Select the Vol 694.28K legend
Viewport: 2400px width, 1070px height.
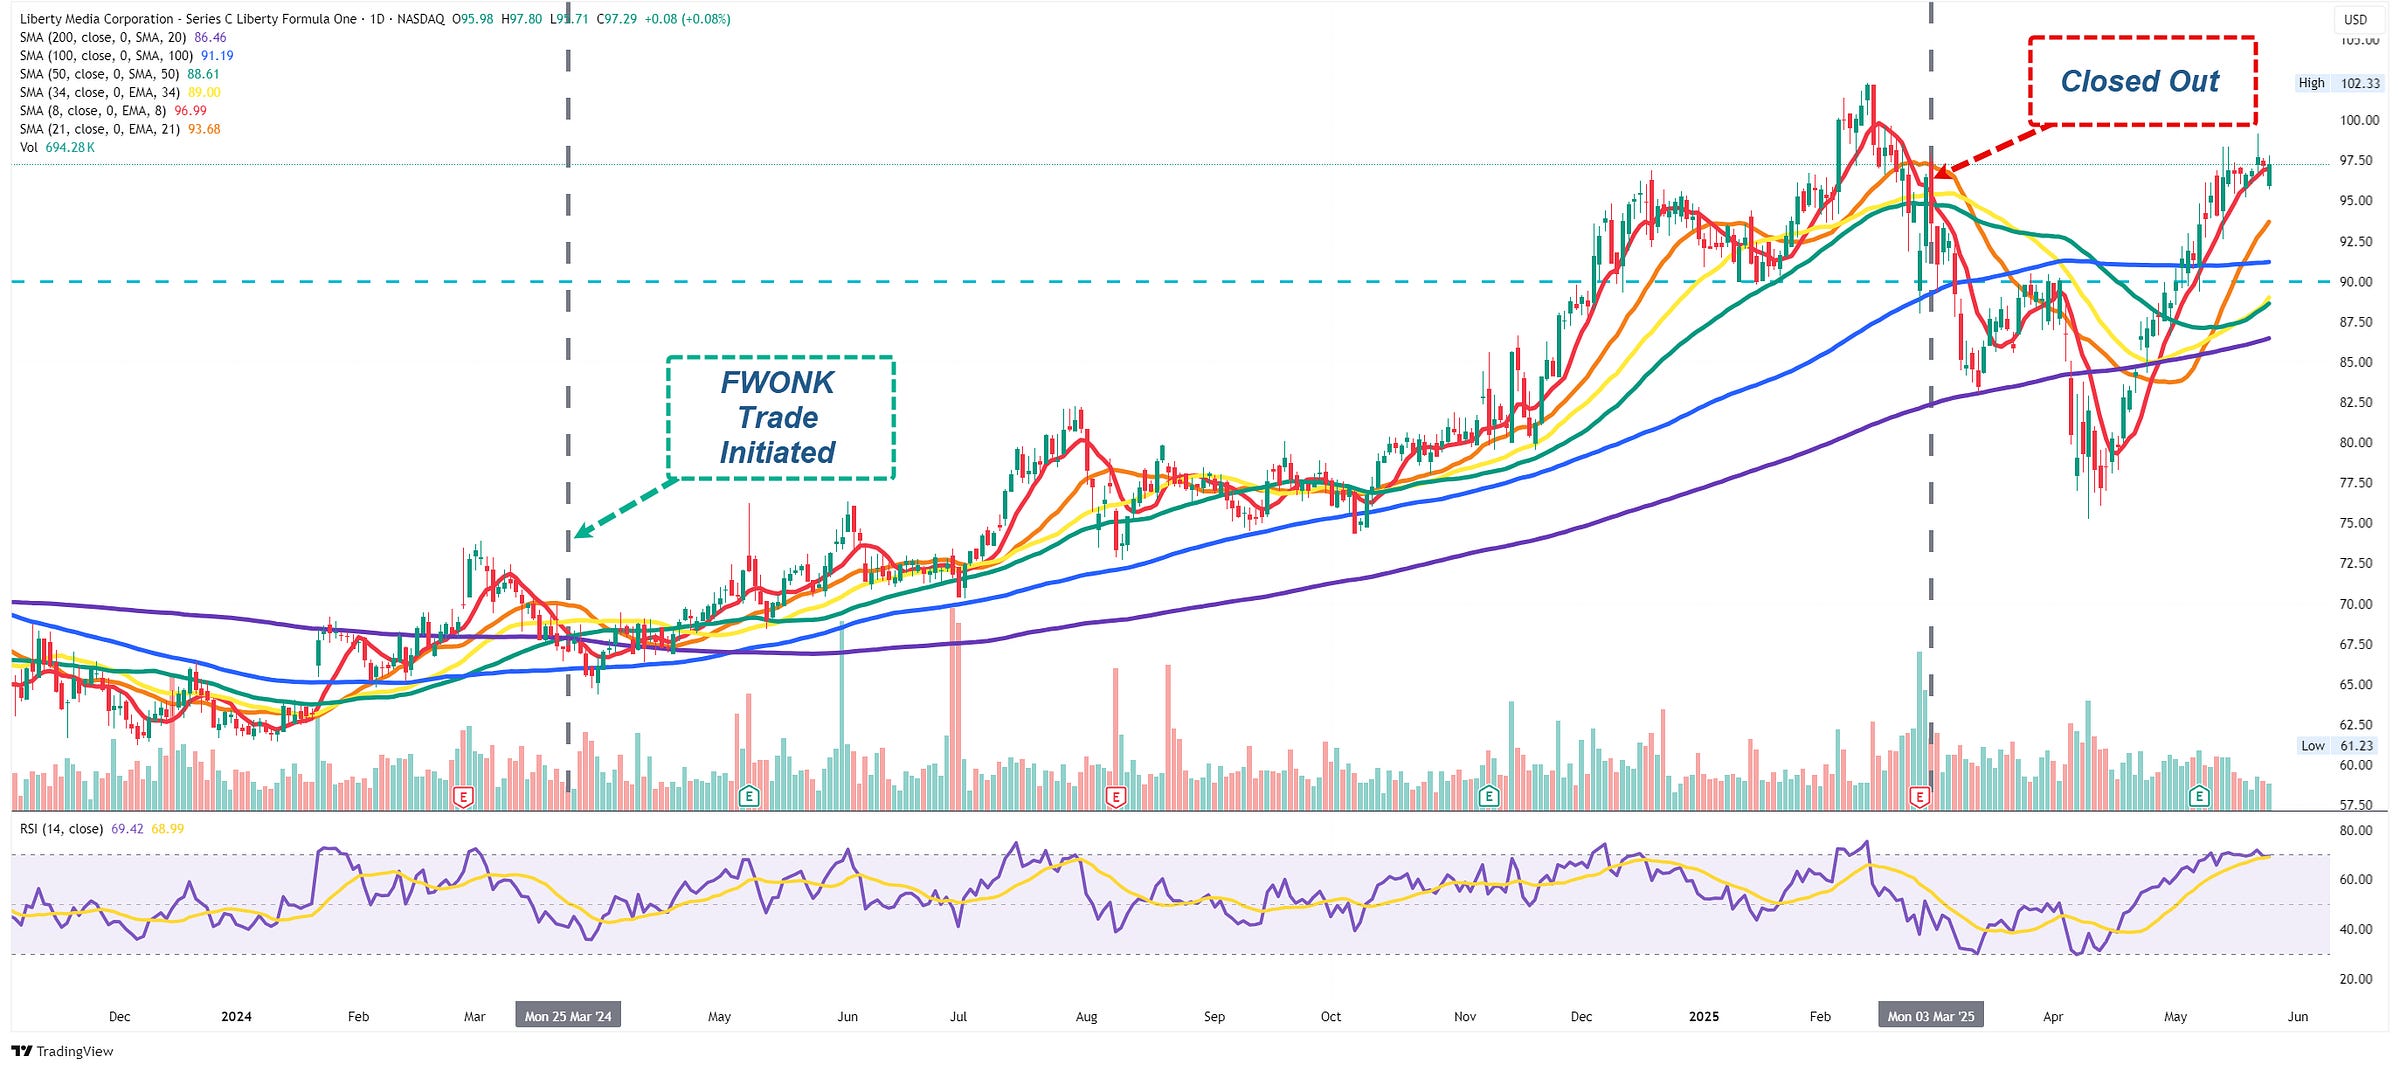pos(57,147)
